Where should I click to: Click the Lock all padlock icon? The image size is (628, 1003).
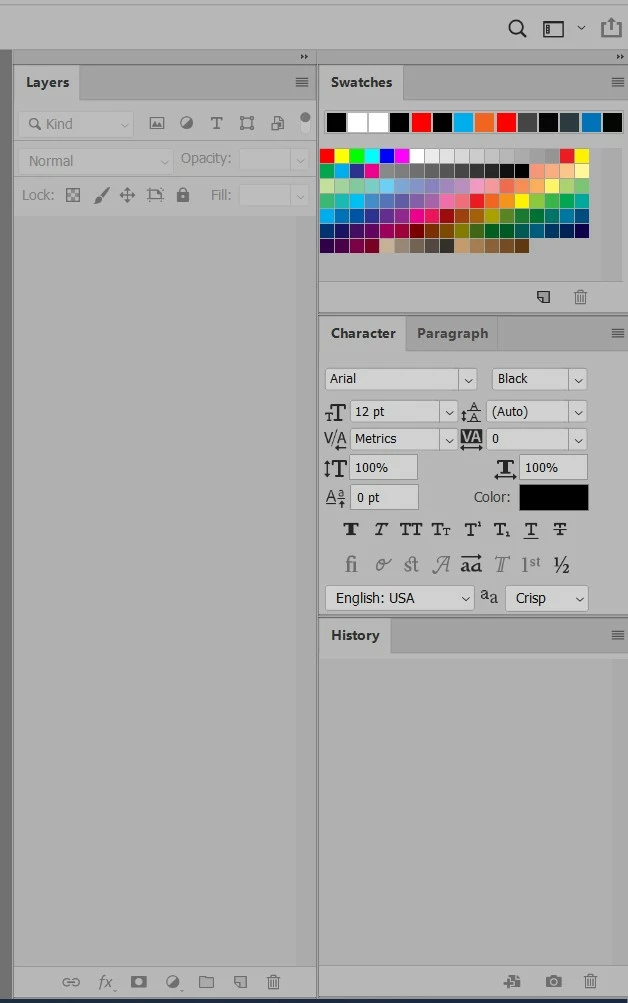183,194
